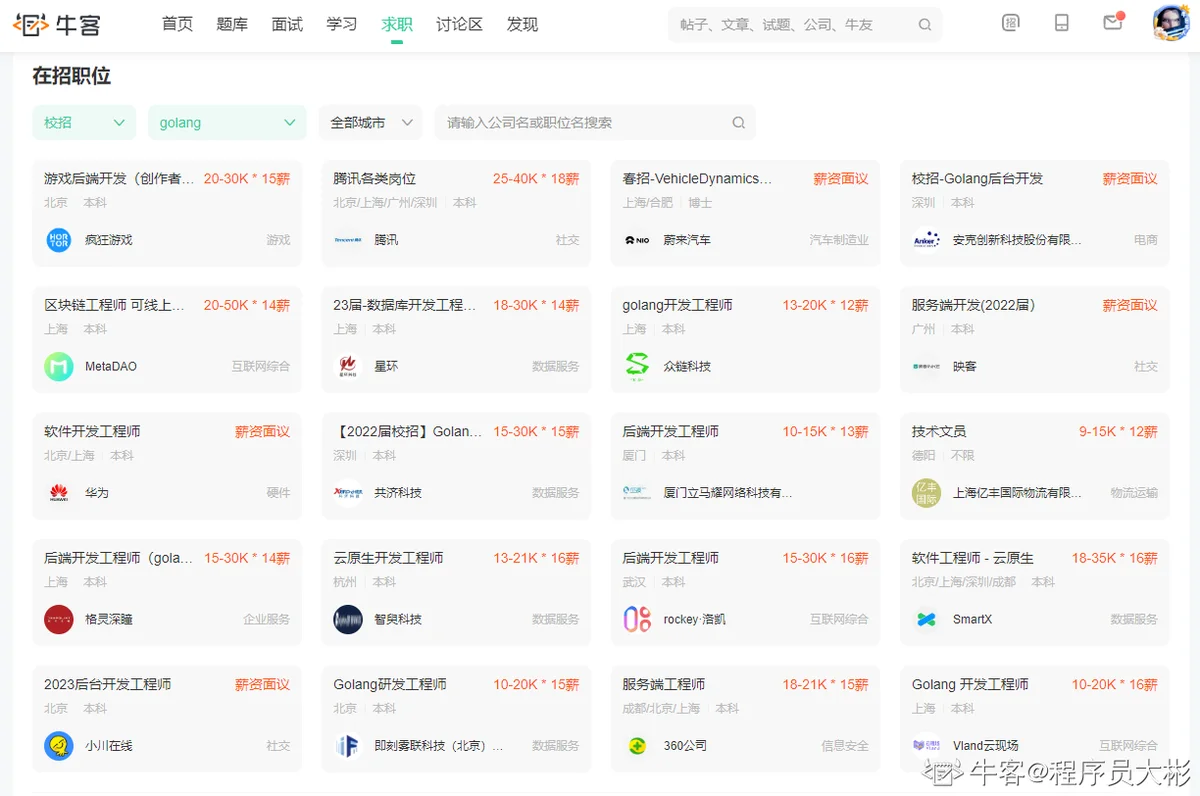Click the 格灵深瞳 company logo

[x=59, y=620]
